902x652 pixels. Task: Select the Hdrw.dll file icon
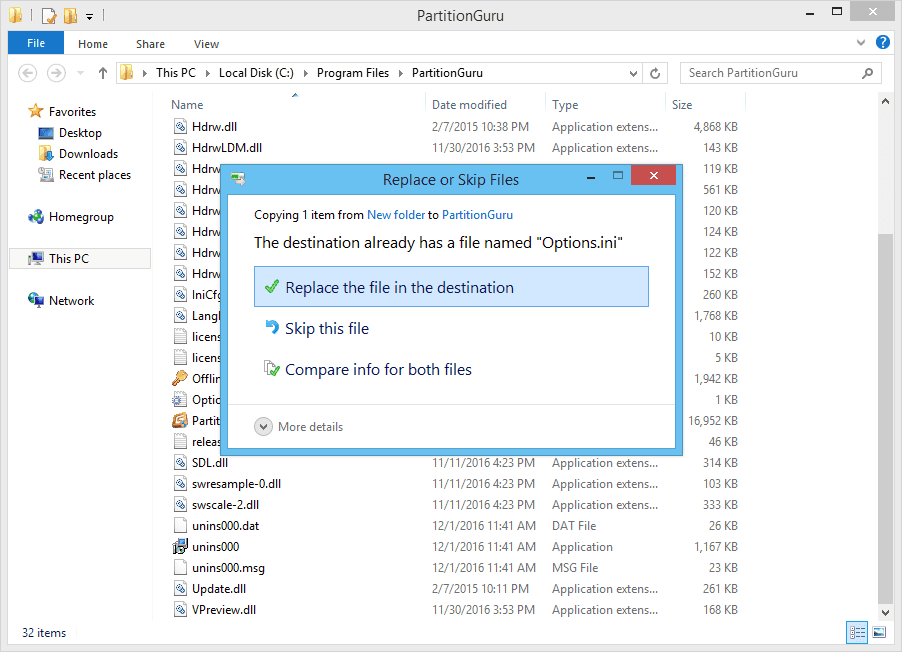(180, 127)
